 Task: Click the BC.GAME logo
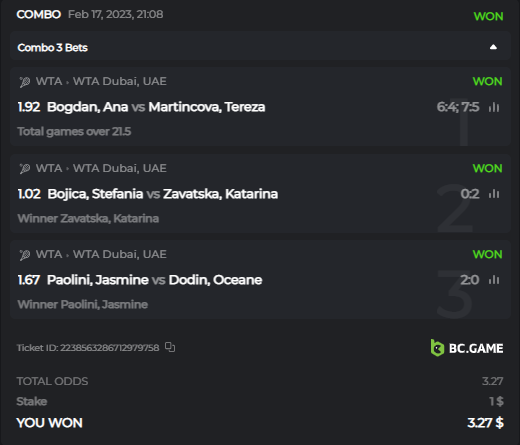pyautogui.click(x=467, y=348)
